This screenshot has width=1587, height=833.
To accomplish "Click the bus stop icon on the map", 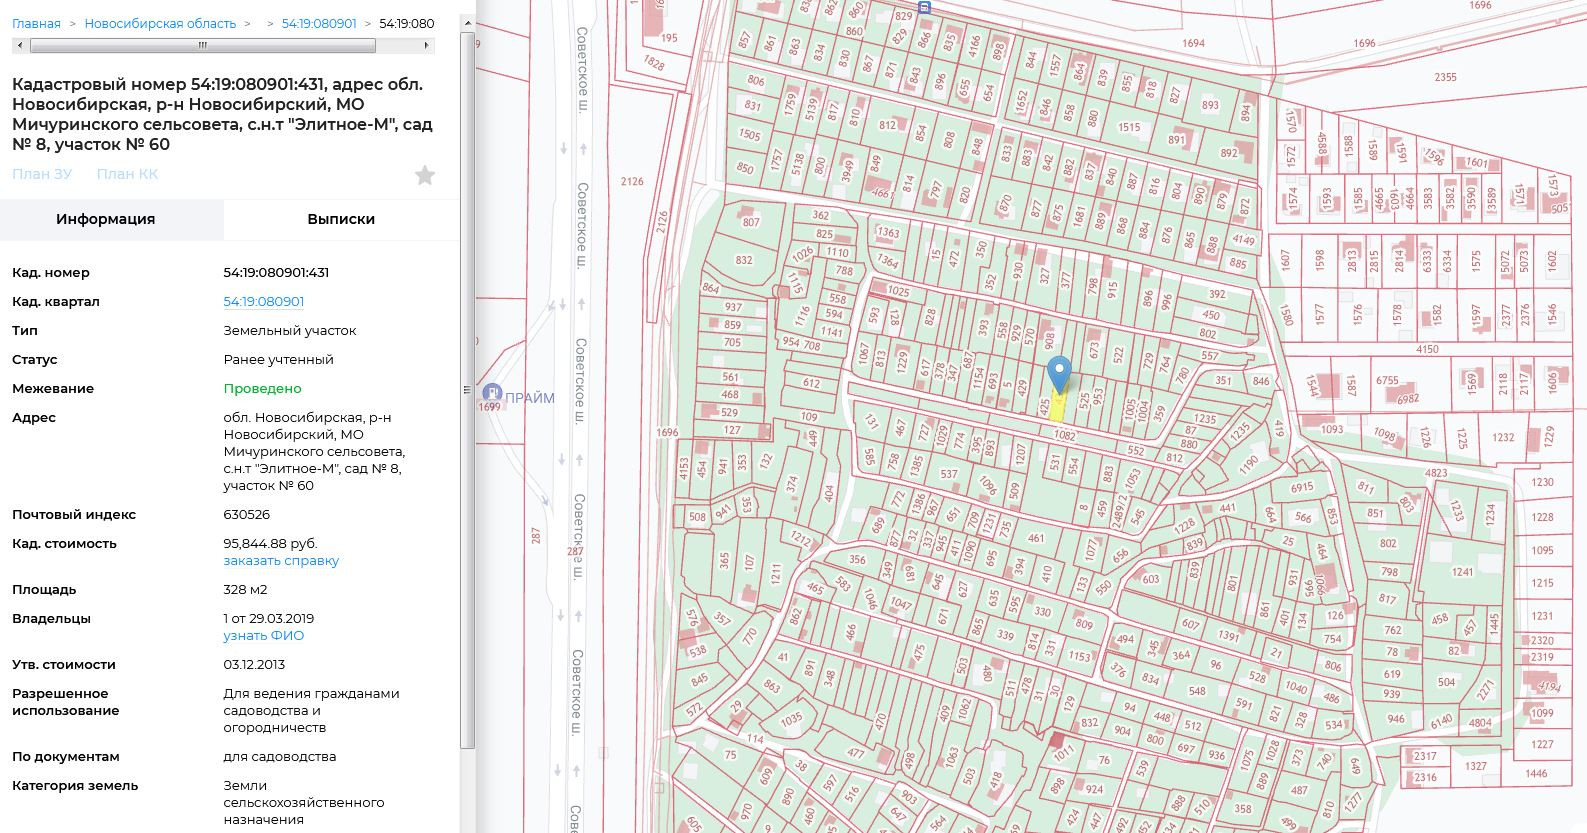I will pyautogui.click(x=924, y=6).
